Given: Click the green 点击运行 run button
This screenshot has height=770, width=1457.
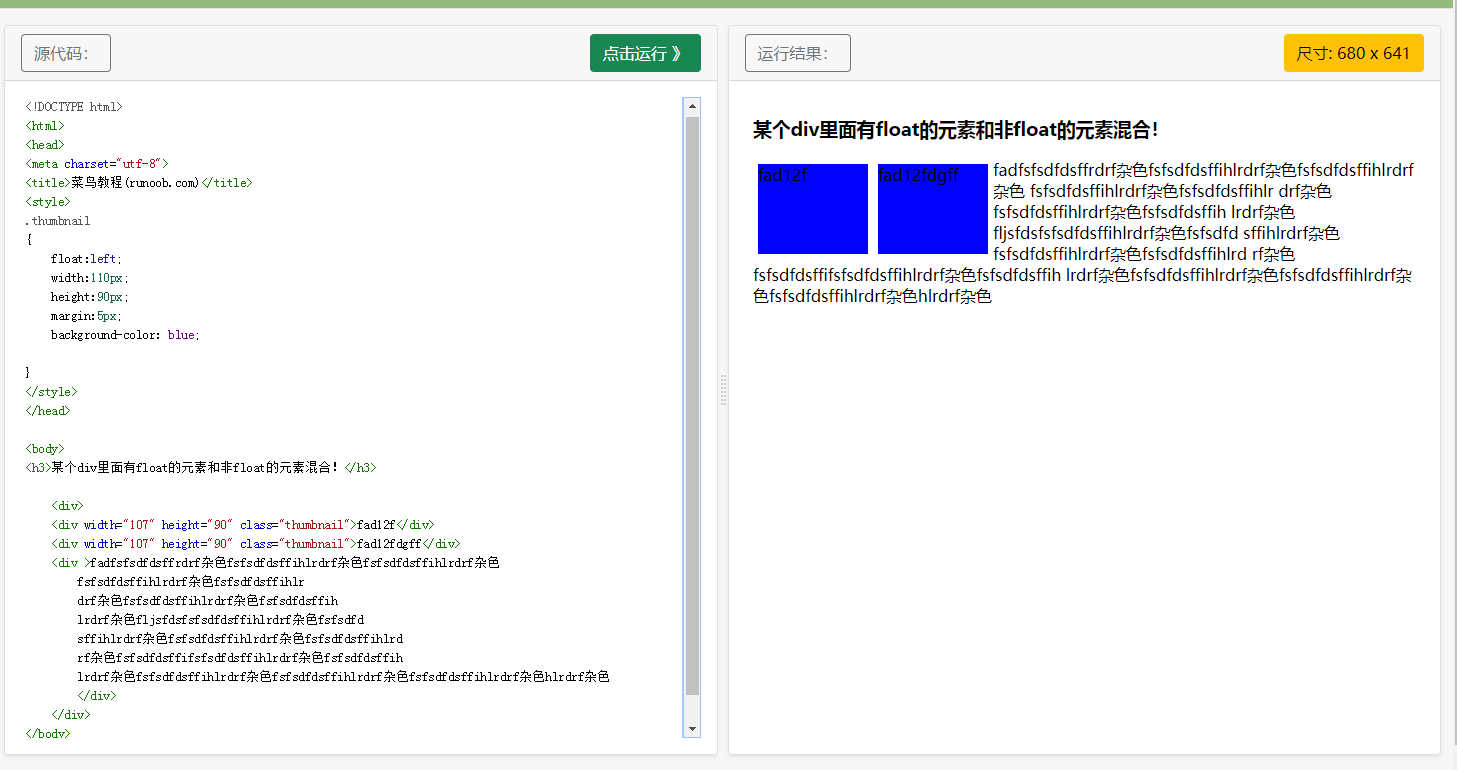Looking at the screenshot, I should [x=645, y=53].
